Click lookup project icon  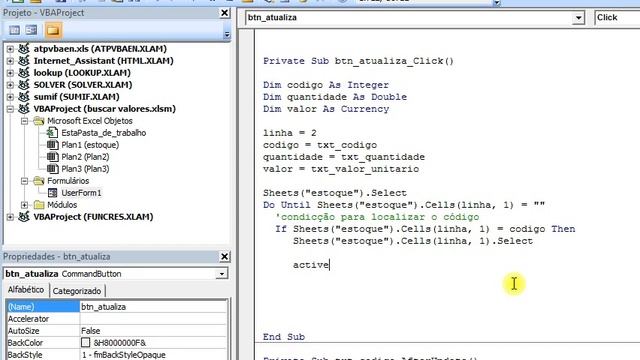click(x=24, y=73)
